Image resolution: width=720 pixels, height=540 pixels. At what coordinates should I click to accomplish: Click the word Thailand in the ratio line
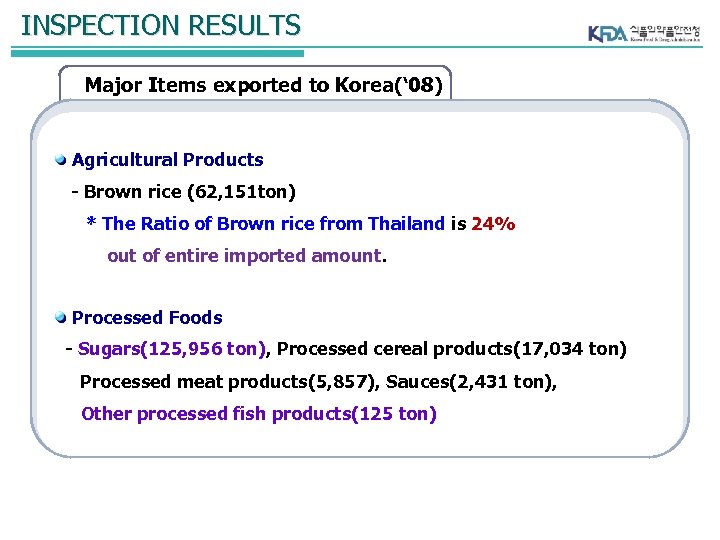[x=405, y=224]
